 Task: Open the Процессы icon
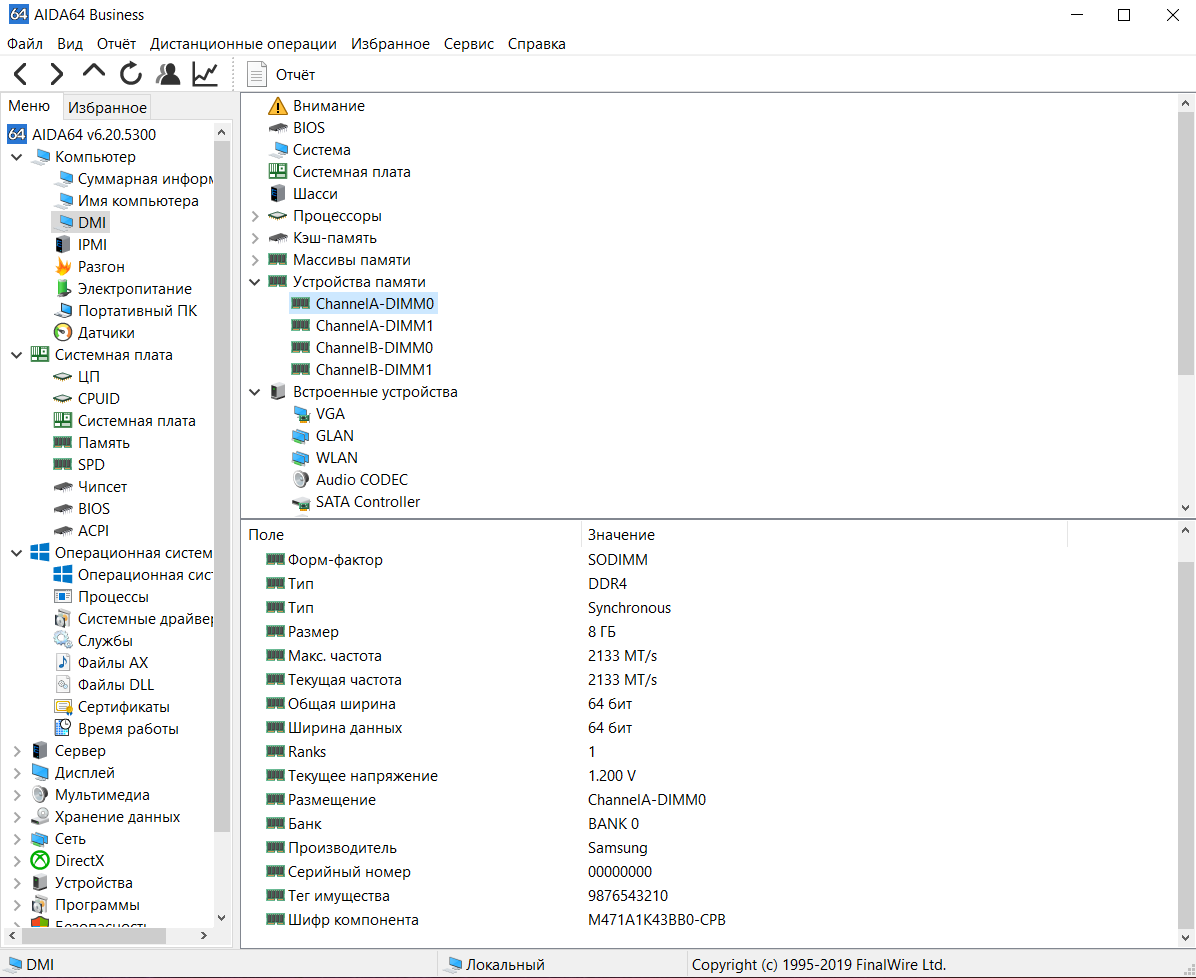point(63,597)
